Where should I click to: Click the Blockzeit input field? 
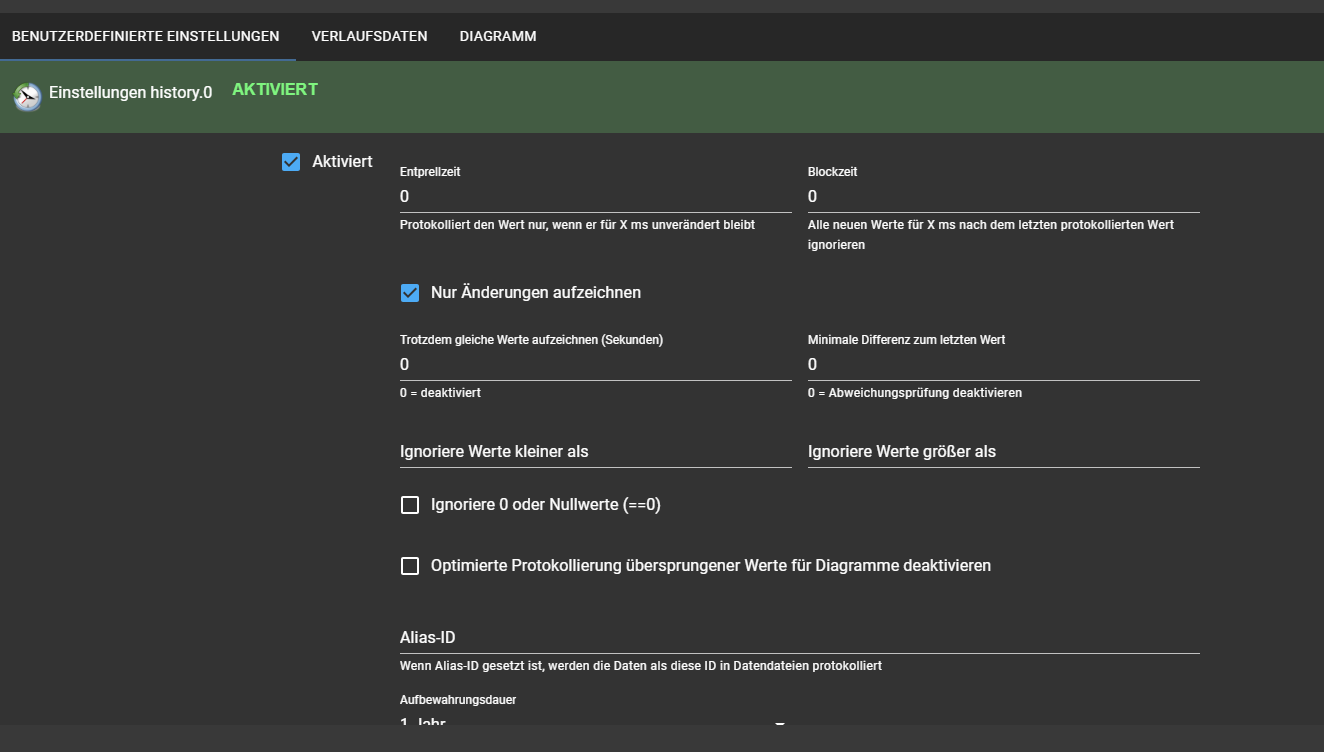point(1004,196)
